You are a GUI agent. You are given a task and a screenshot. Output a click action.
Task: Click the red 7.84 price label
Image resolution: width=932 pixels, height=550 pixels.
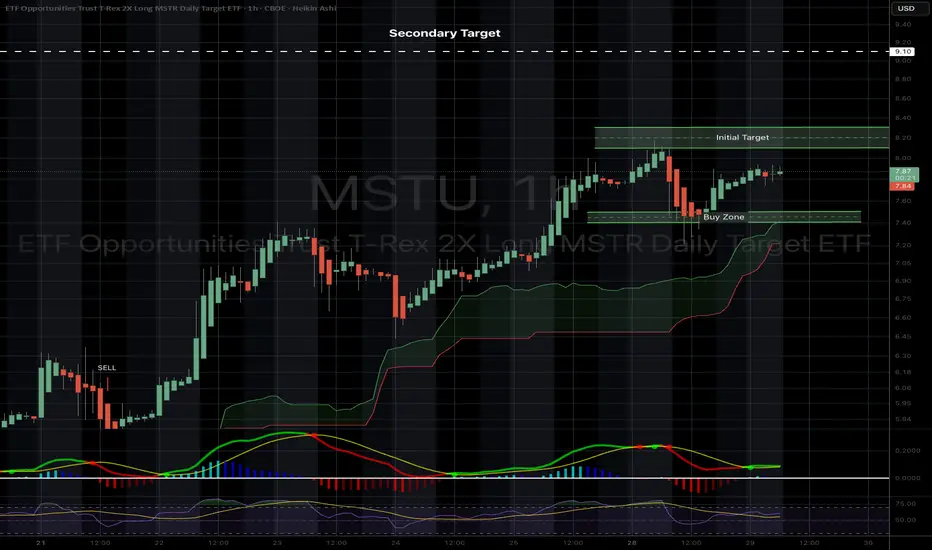tap(903, 187)
